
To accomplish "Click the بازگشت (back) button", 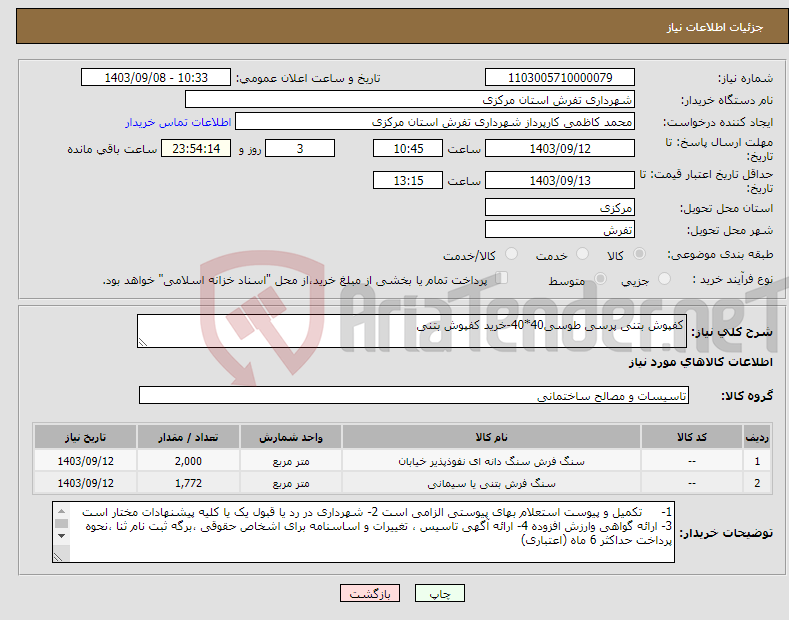I will (x=370, y=593).
